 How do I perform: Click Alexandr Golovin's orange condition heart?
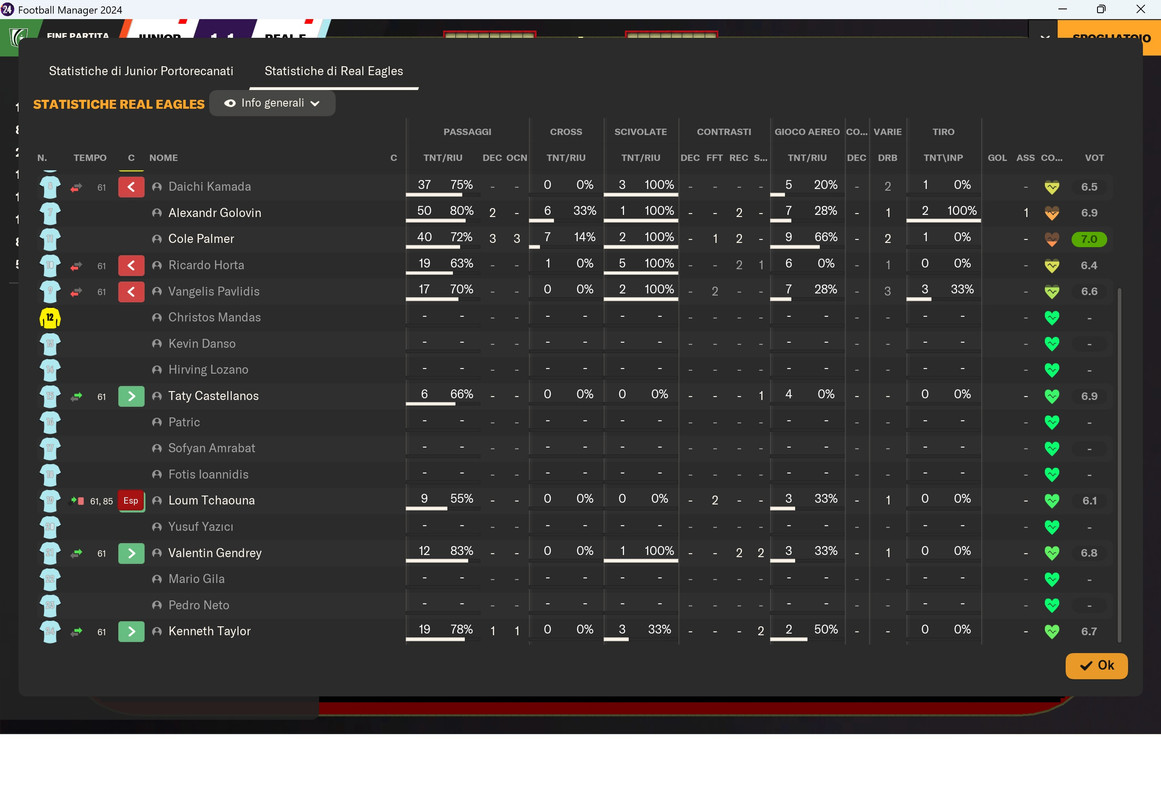click(1051, 213)
